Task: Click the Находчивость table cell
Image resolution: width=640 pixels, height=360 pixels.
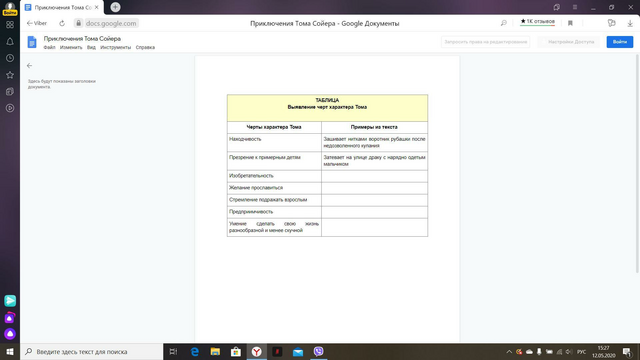Action: click(x=274, y=142)
